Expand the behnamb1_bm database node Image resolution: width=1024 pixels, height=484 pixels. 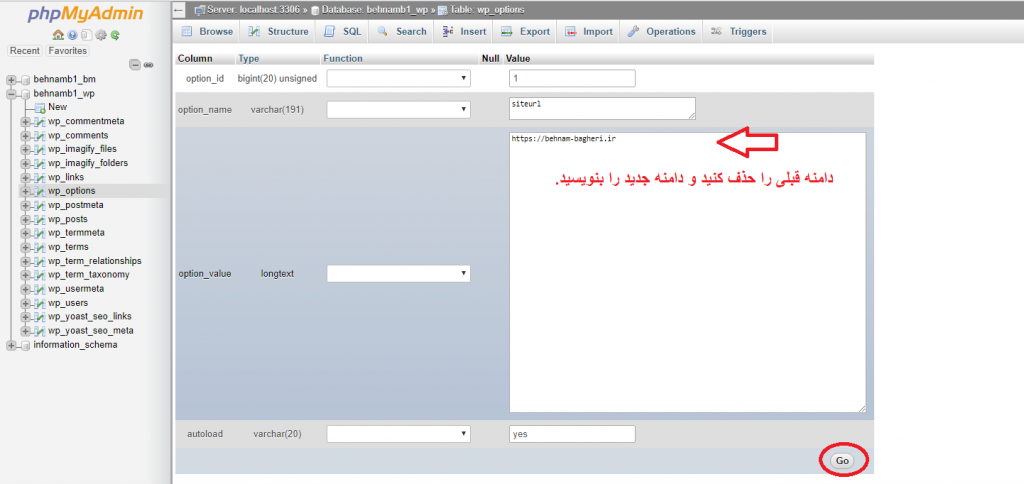[x=11, y=80]
